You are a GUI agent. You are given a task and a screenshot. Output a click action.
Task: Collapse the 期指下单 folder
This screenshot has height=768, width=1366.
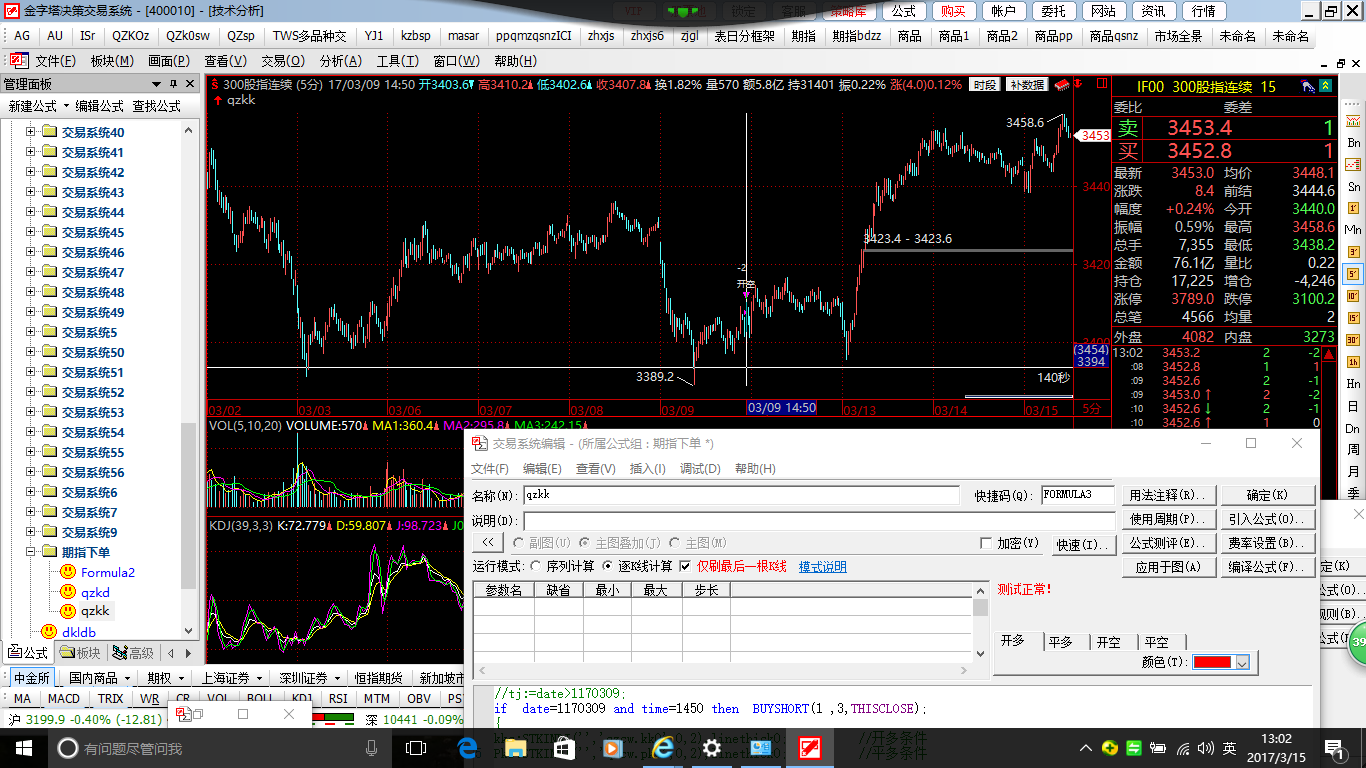tap(30, 552)
